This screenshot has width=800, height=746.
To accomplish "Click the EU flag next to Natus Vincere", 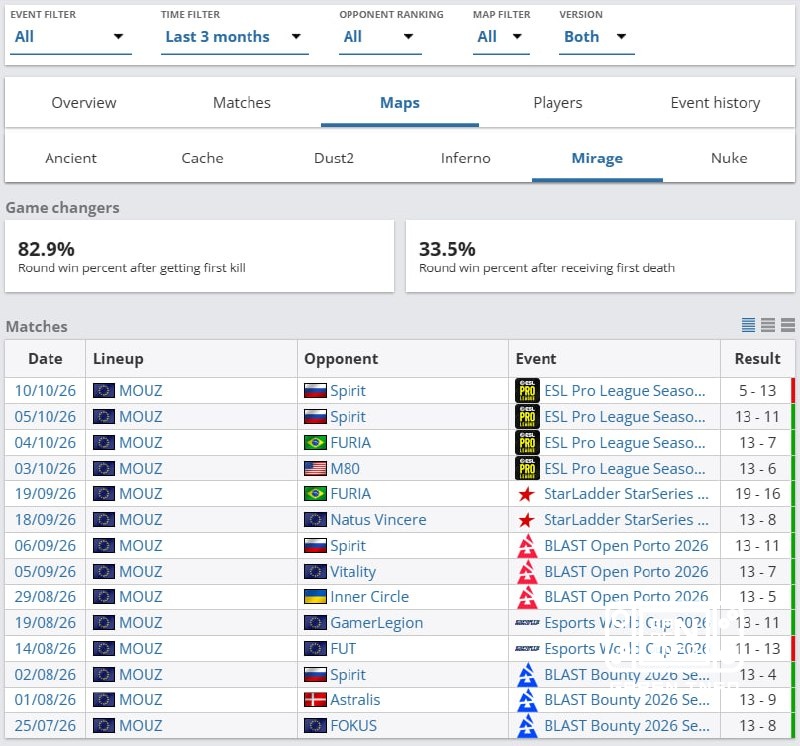I will pos(315,519).
